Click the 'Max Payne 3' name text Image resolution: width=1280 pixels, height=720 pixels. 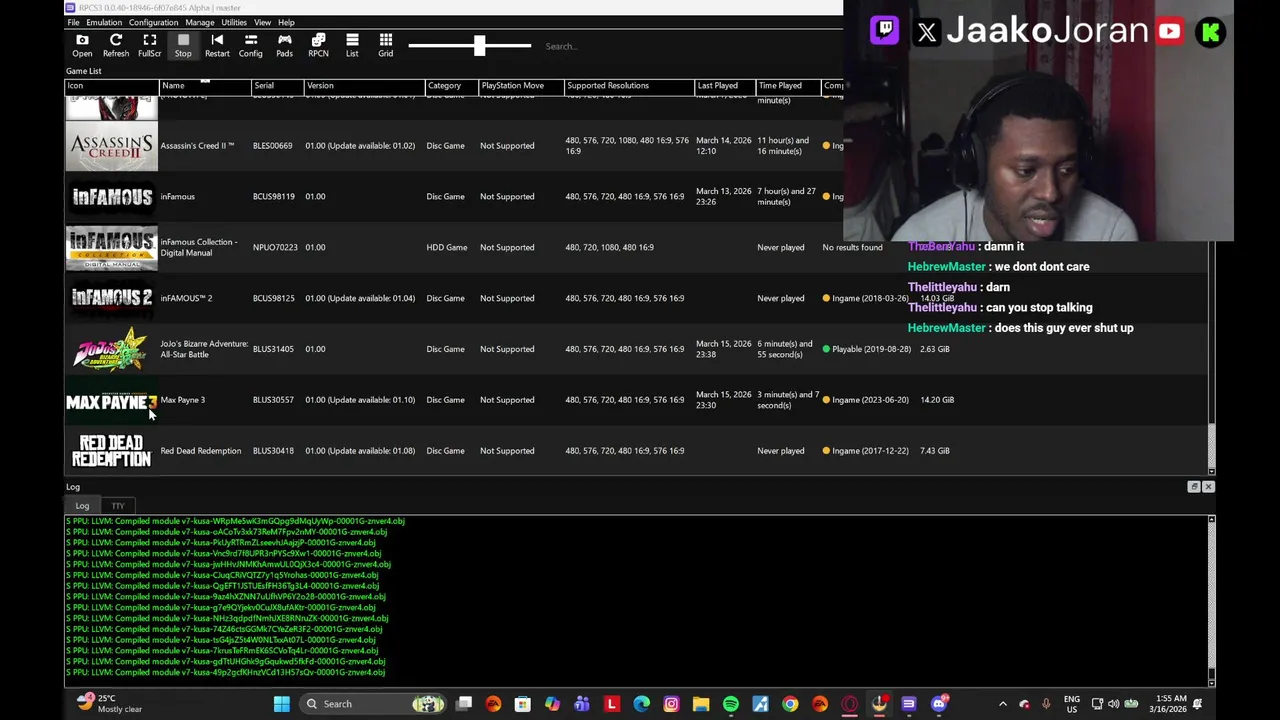click(183, 400)
